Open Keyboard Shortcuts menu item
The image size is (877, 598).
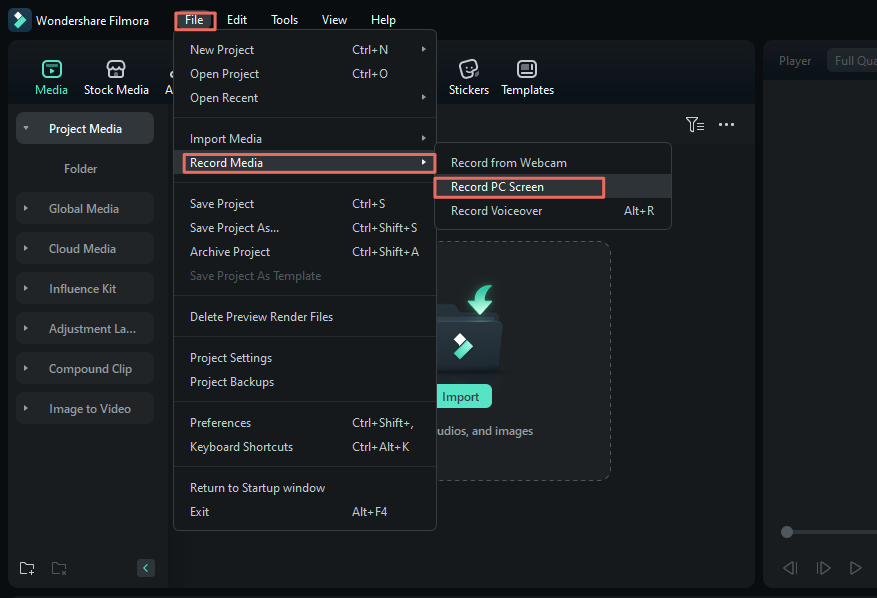[305, 447]
